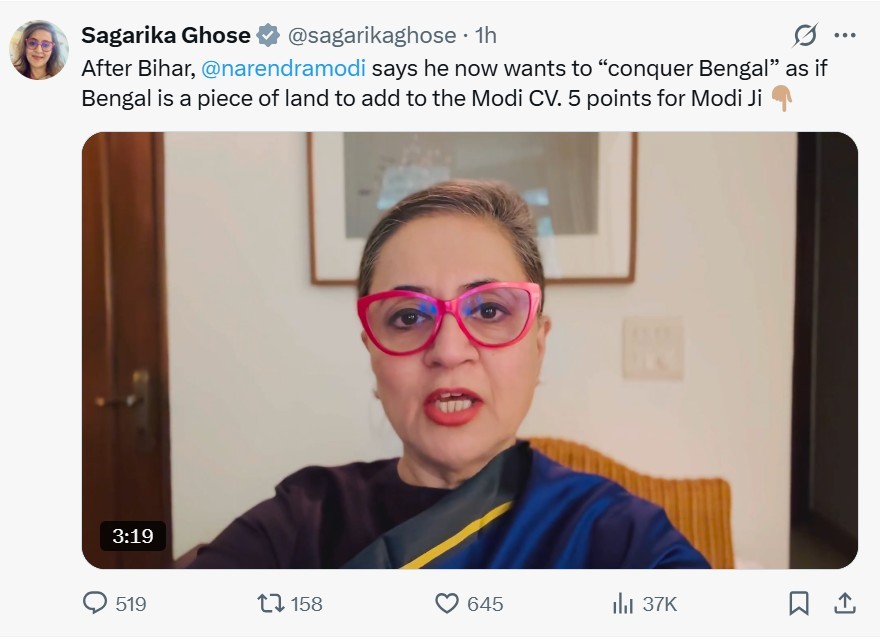Open the @narendramodi mention link
Screen dimensions: 880x643
coord(284,70)
